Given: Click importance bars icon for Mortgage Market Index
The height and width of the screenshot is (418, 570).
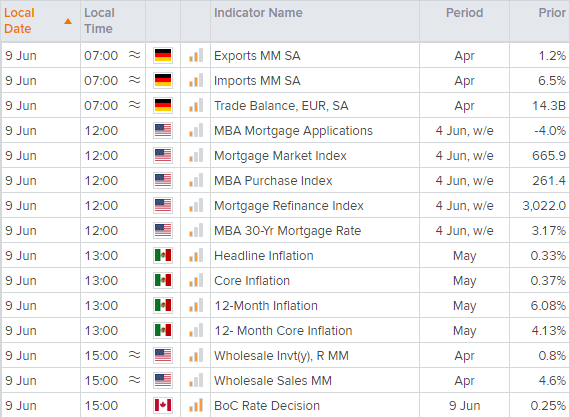Looking at the screenshot, I should tap(196, 156).
